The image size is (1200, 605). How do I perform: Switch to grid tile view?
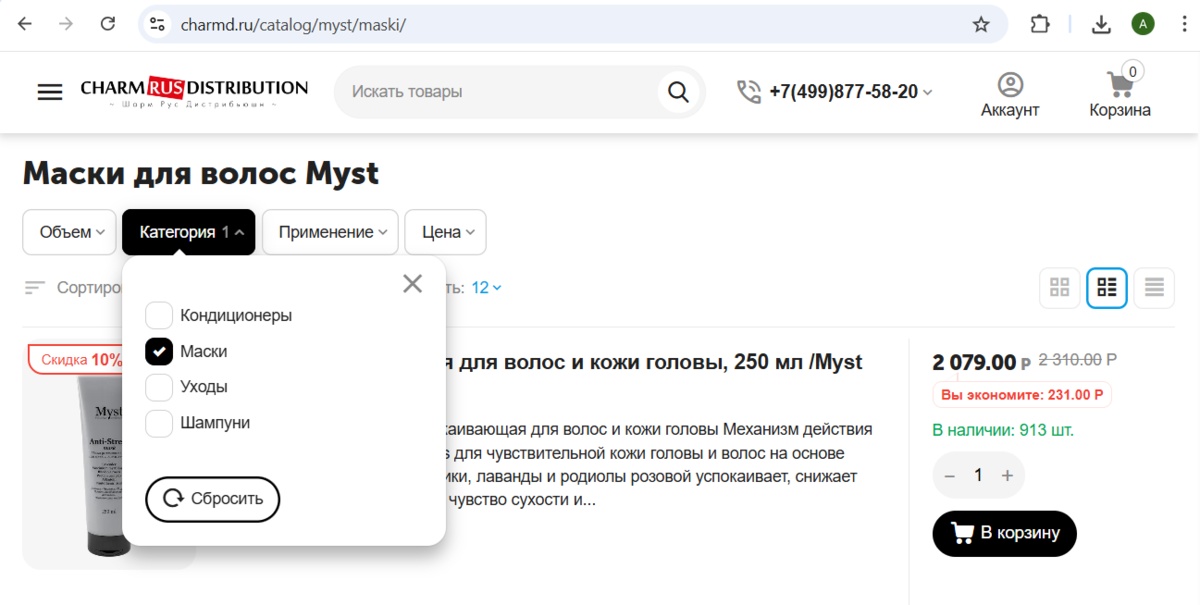[x=1060, y=288]
